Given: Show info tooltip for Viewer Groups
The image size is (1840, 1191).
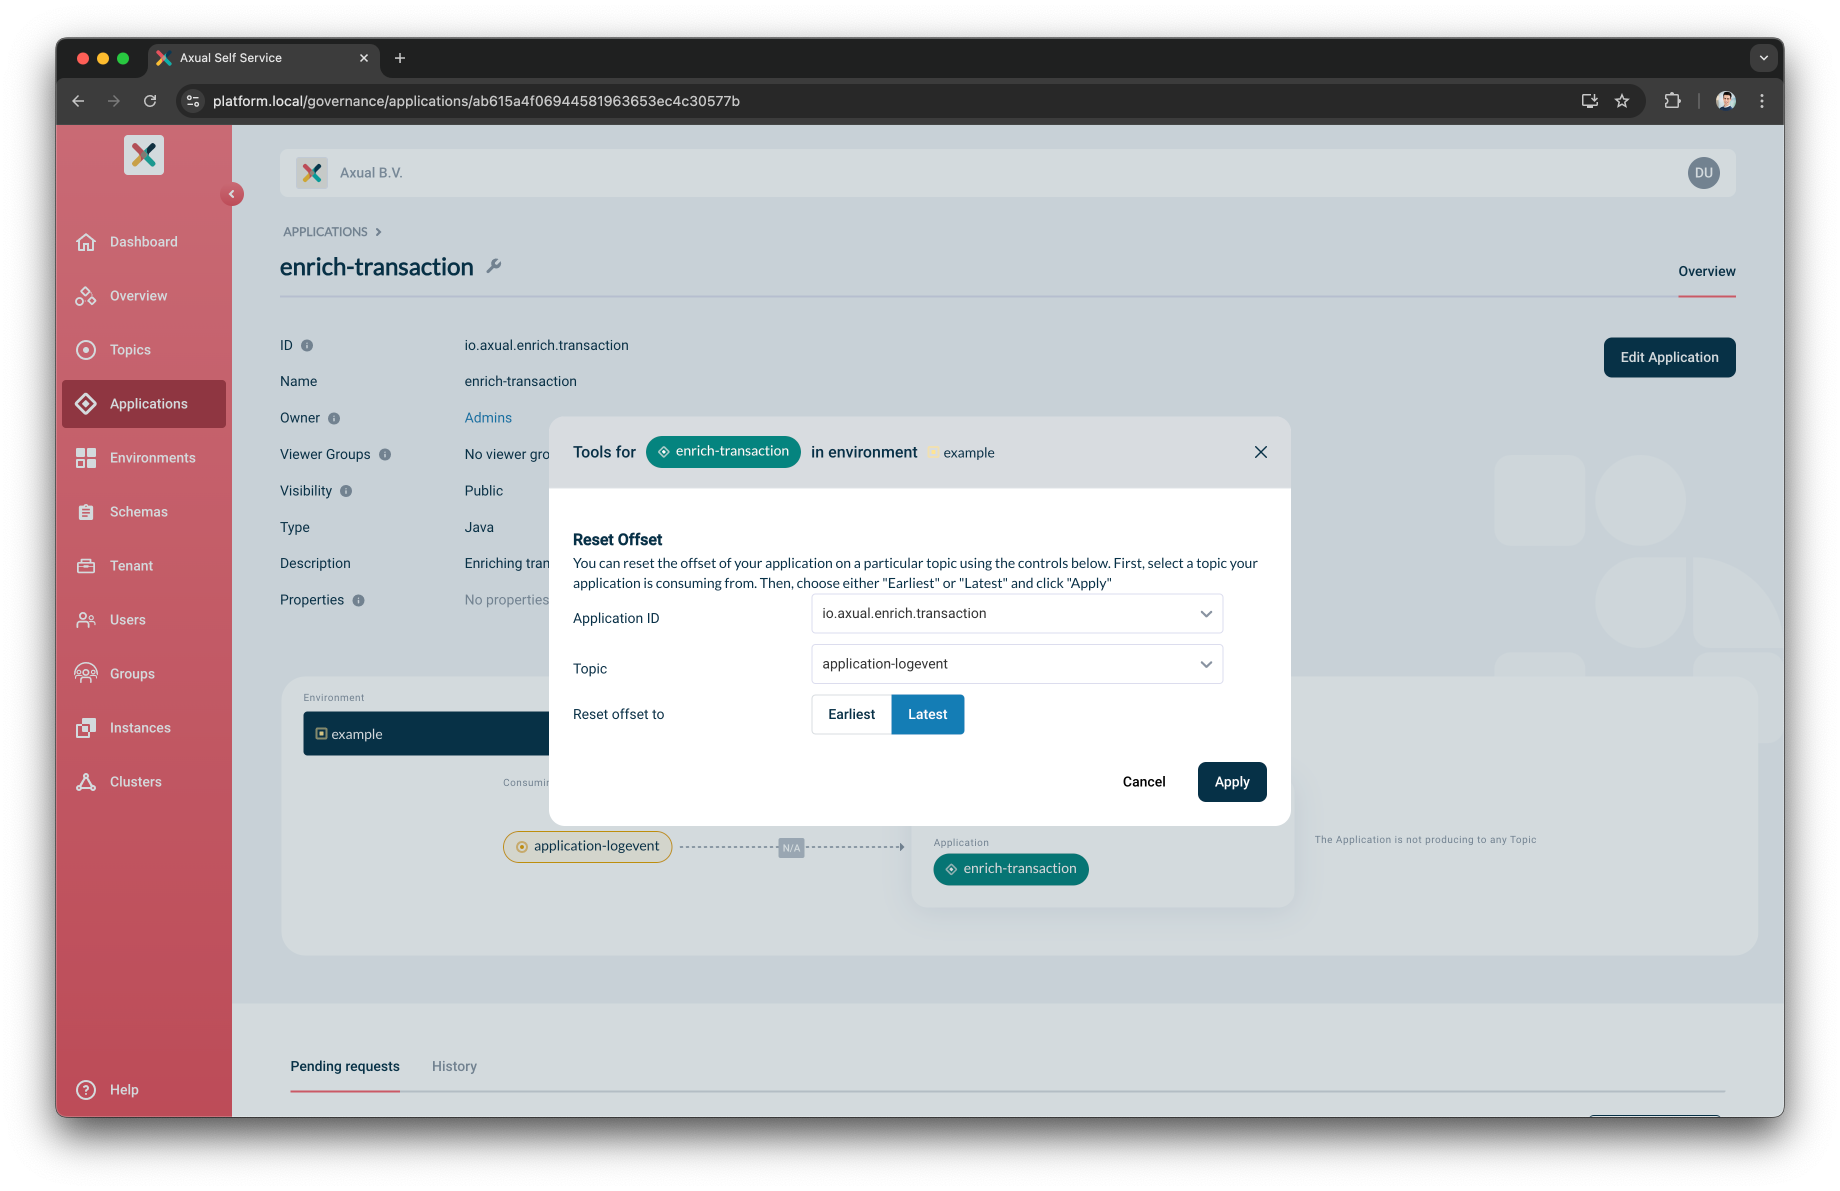Looking at the screenshot, I should pyautogui.click(x=385, y=455).
